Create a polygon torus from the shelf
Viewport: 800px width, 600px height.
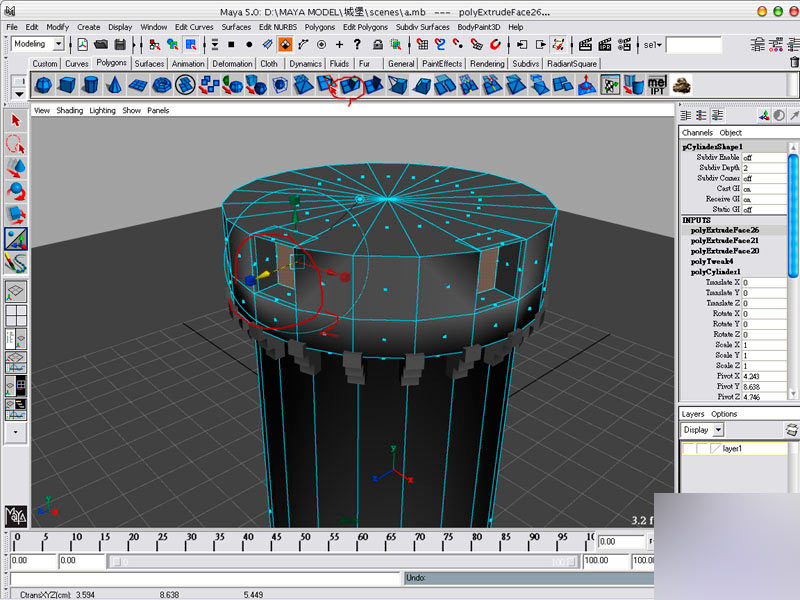(x=162, y=85)
